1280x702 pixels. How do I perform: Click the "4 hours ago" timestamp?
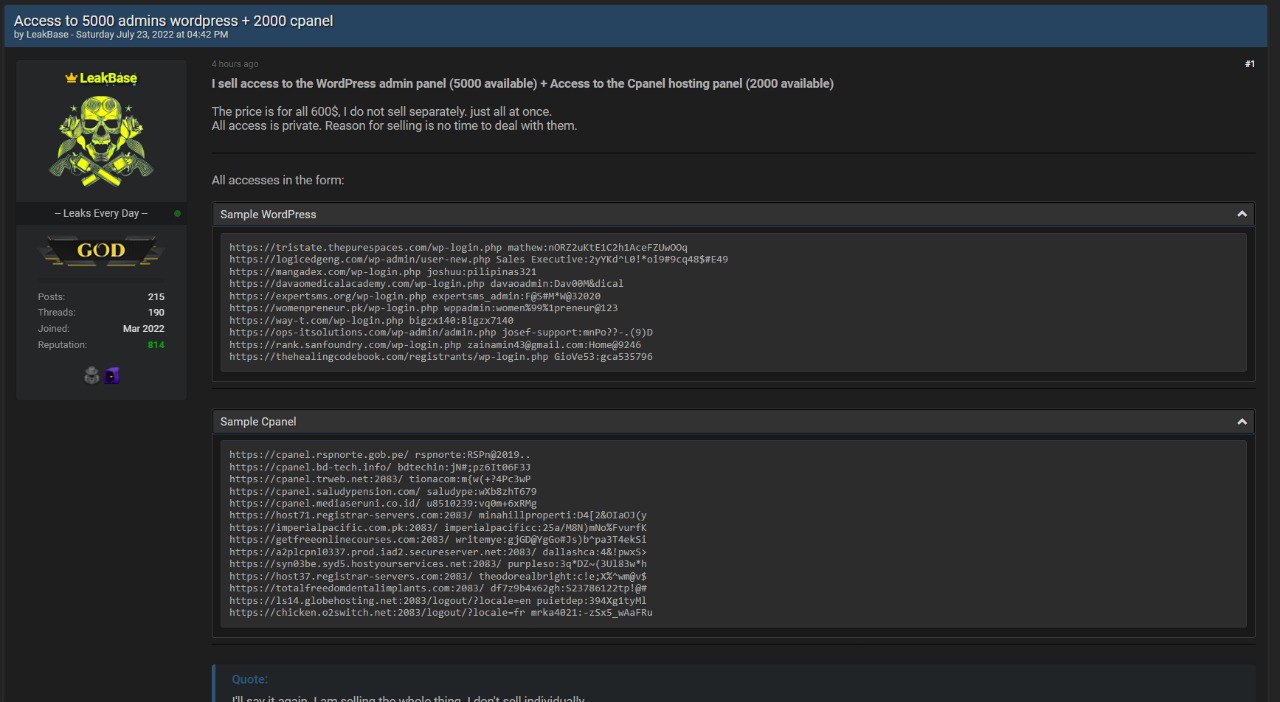click(x=235, y=64)
